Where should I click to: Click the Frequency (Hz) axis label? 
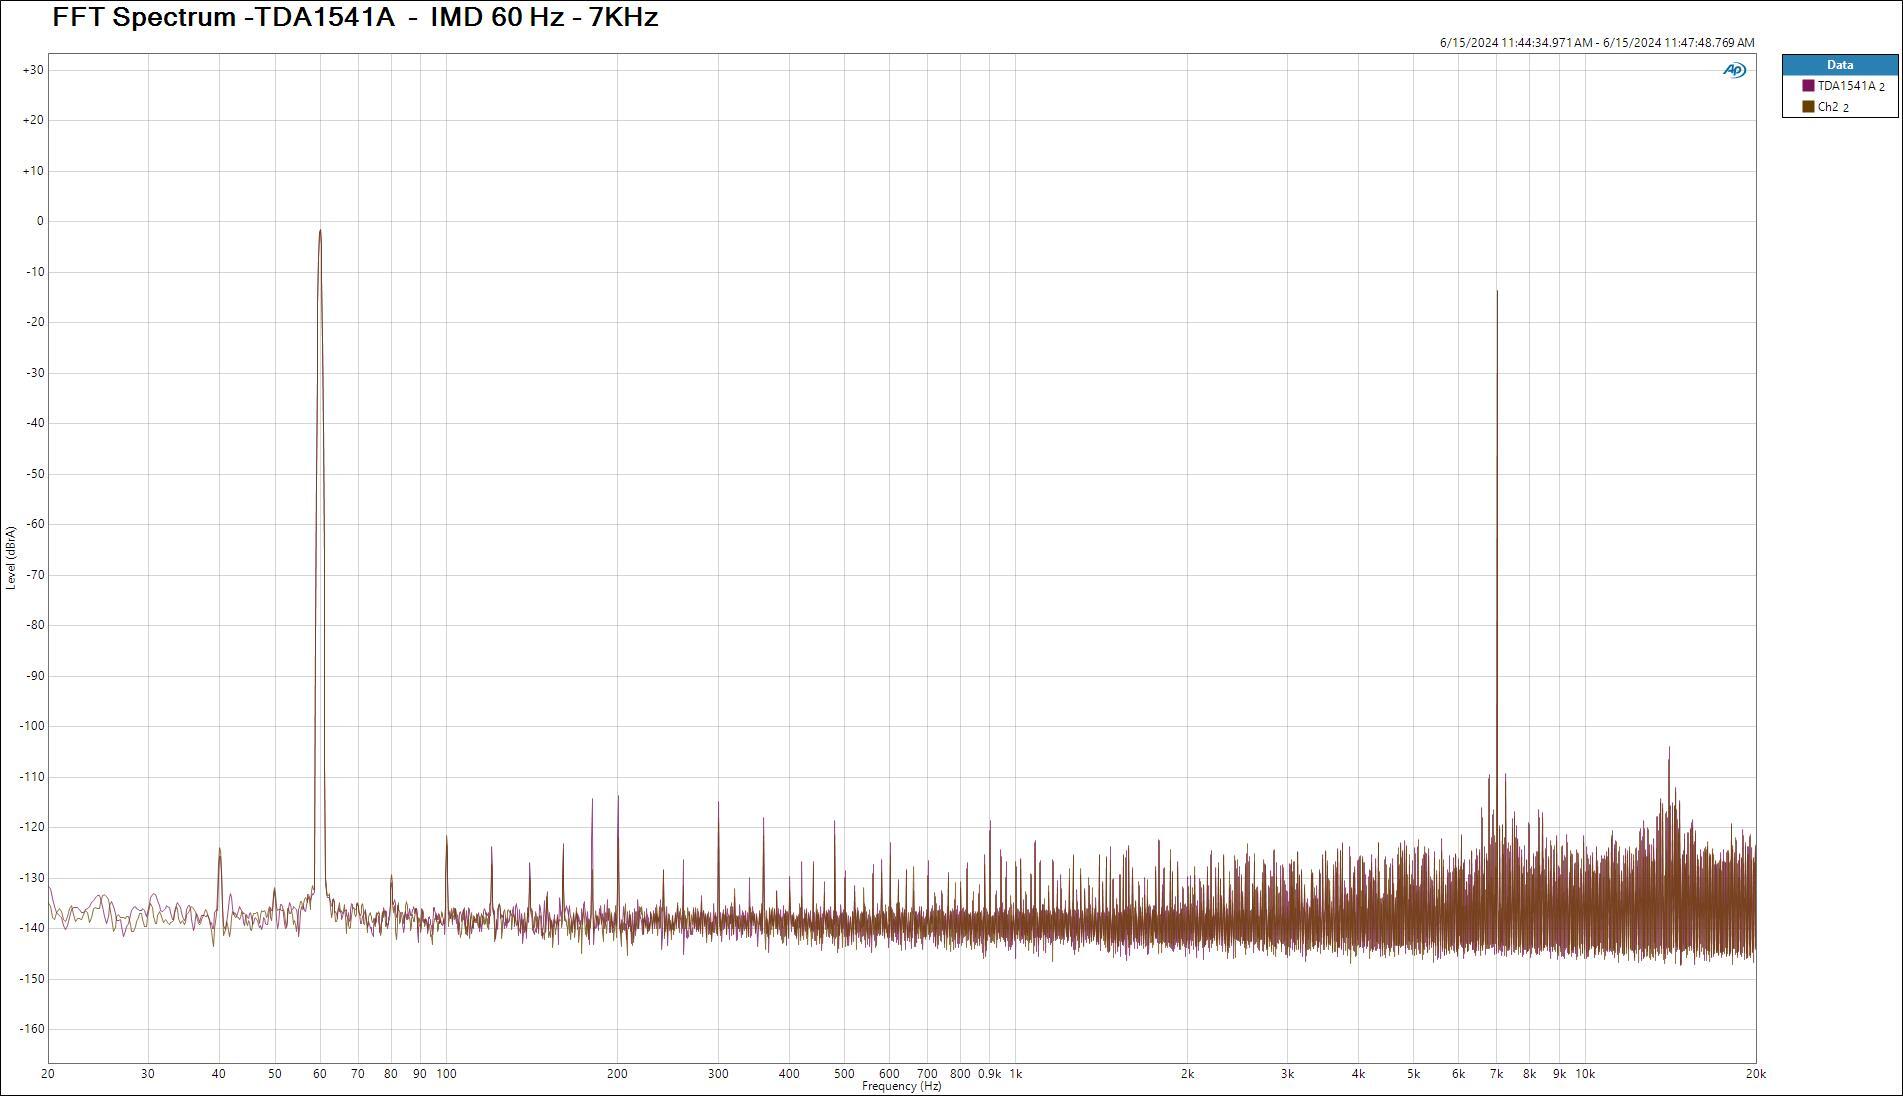(x=901, y=1086)
